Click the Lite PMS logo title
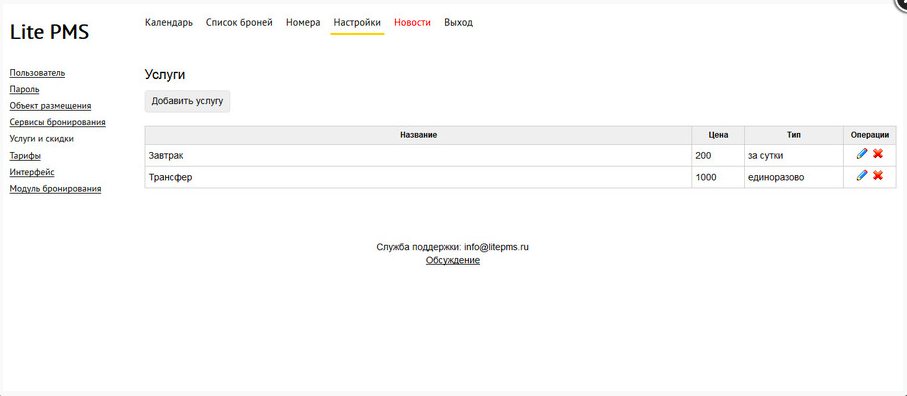 coord(49,32)
